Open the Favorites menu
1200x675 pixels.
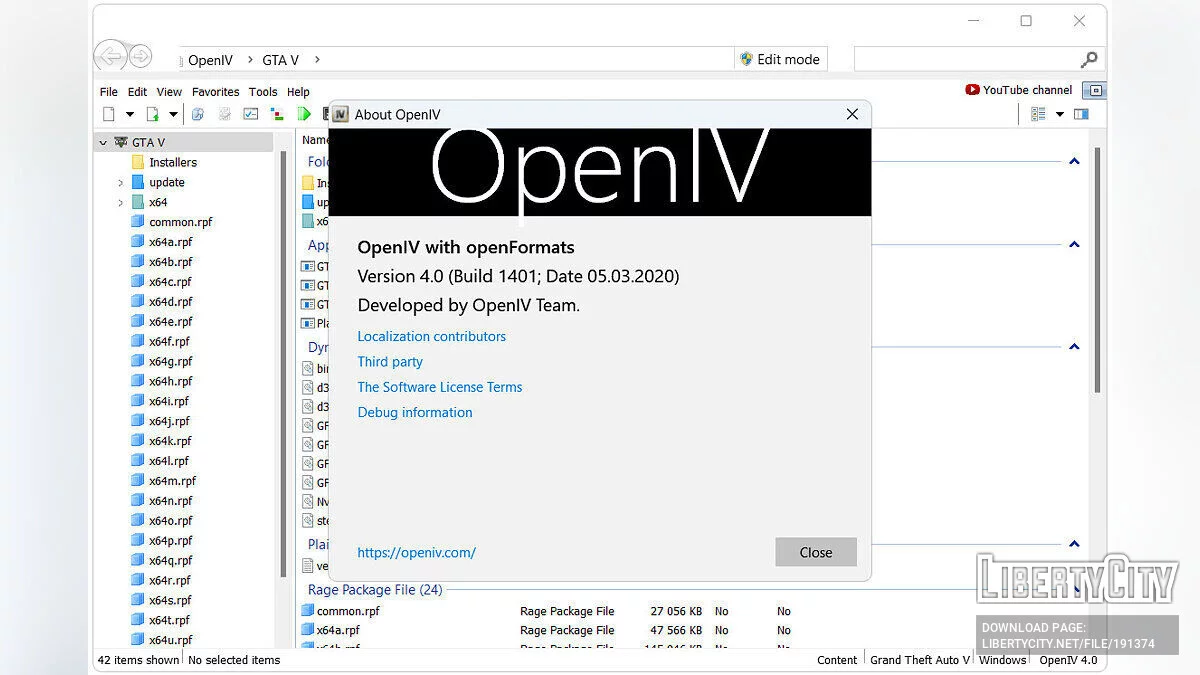(x=216, y=92)
